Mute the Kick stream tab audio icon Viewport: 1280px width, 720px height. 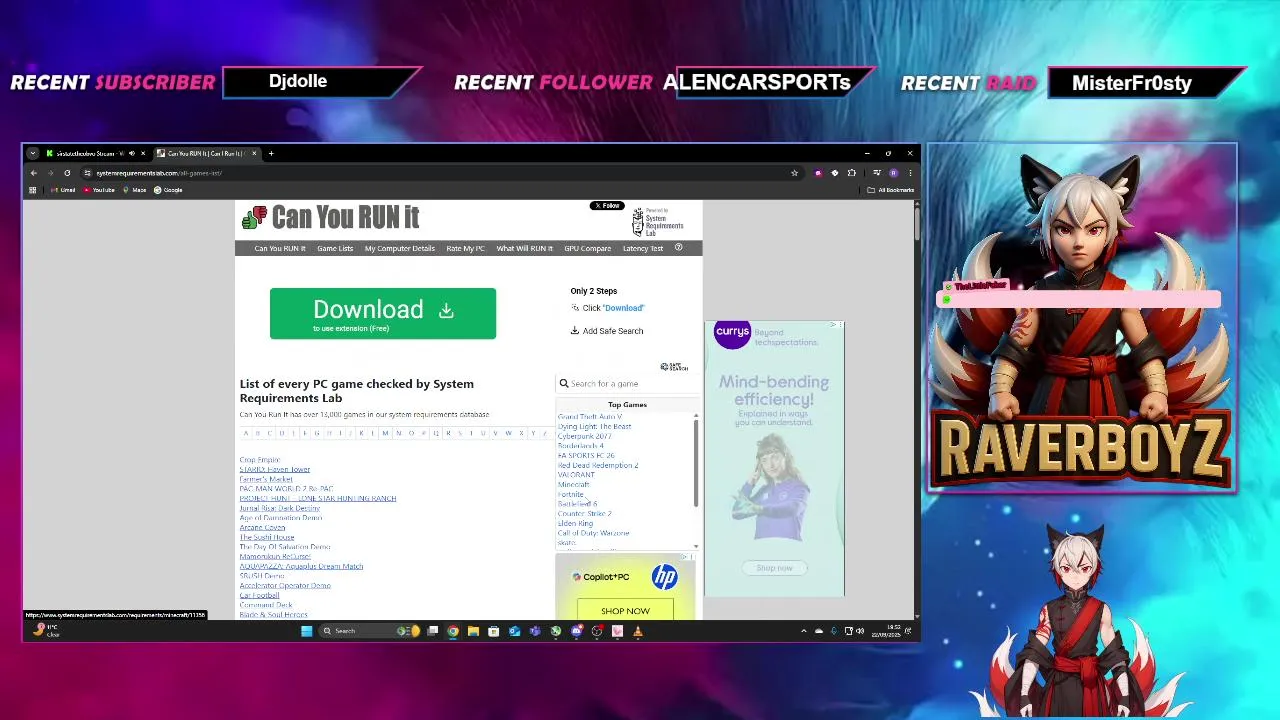pyautogui.click(x=131, y=153)
